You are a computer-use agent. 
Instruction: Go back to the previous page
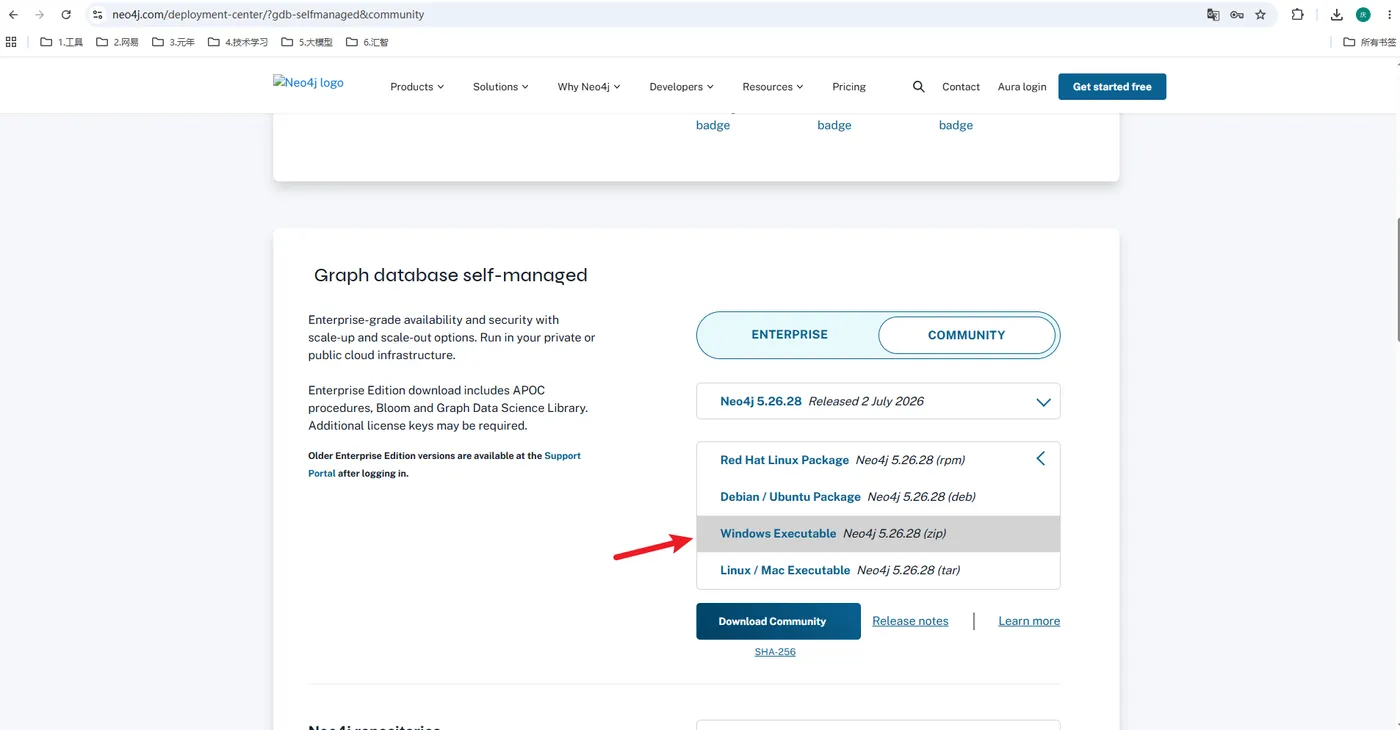[13, 15]
